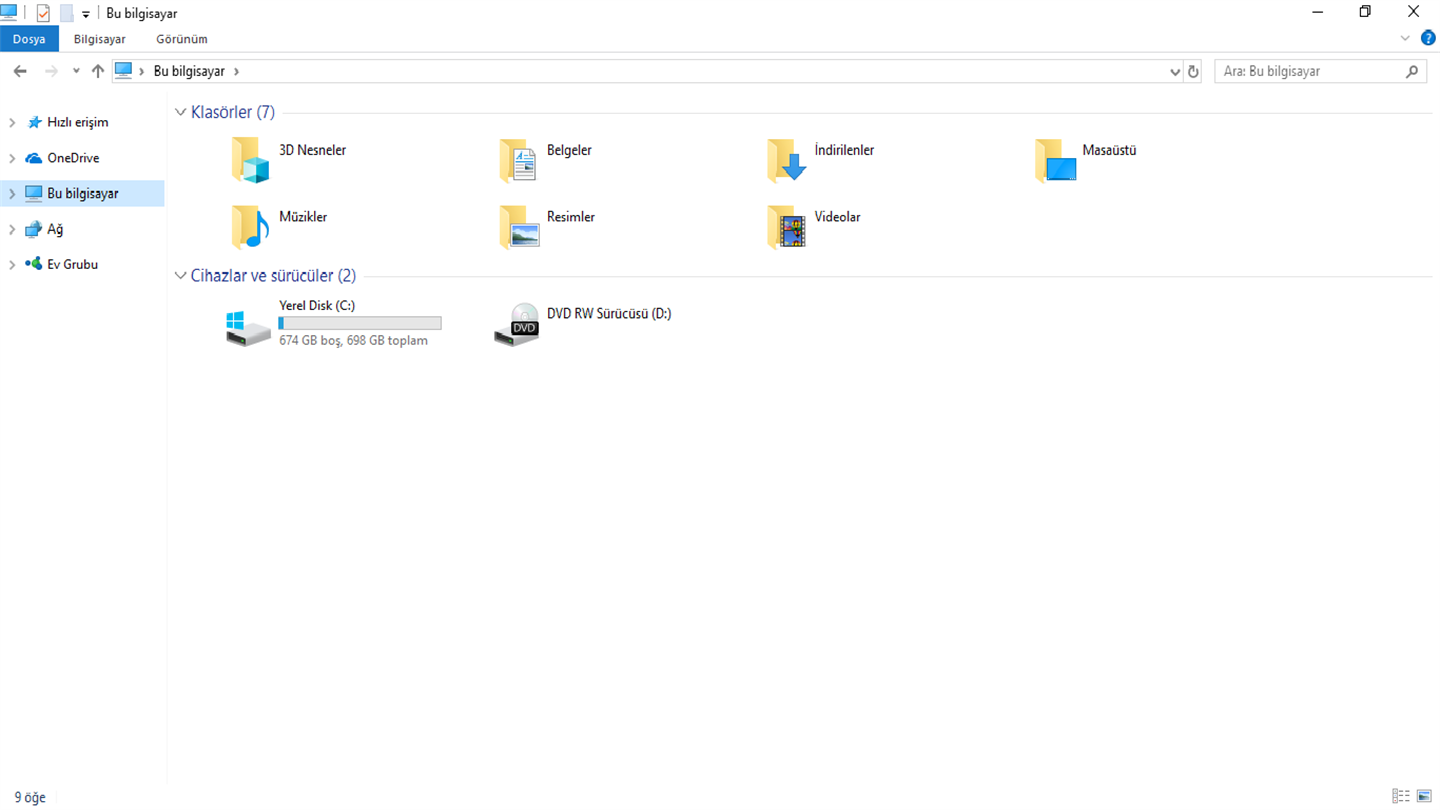Click the Hızlı erişim star icon
Image resolution: width=1440 pixels, height=810 pixels.
coord(34,122)
